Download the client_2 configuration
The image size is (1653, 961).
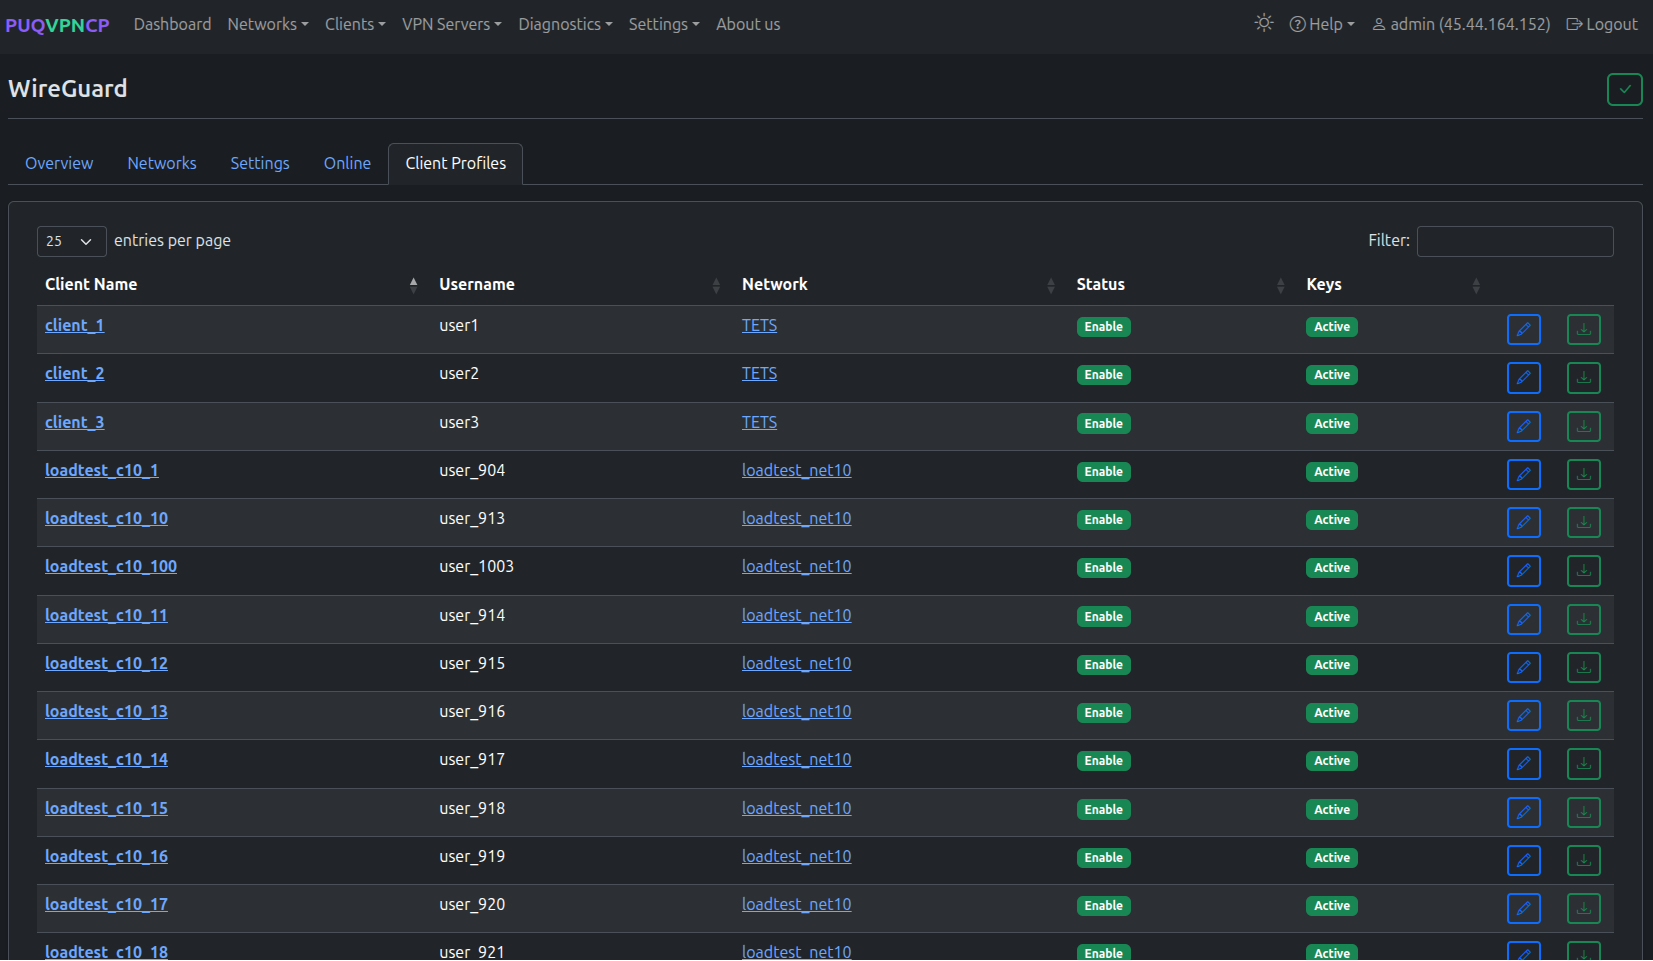1584,378
